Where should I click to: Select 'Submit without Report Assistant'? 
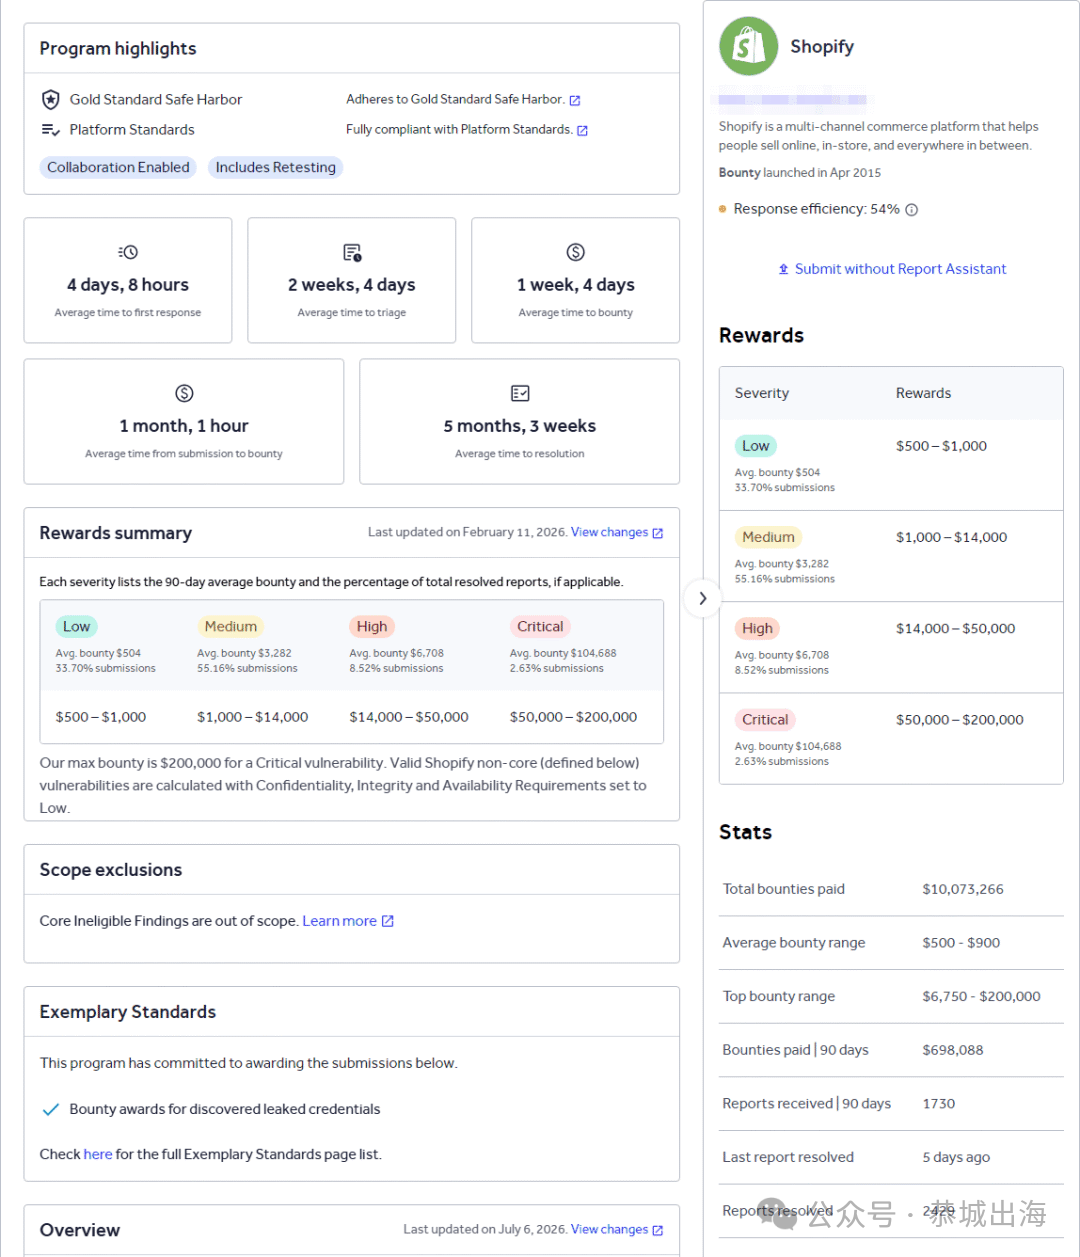(x=892, y=269)
